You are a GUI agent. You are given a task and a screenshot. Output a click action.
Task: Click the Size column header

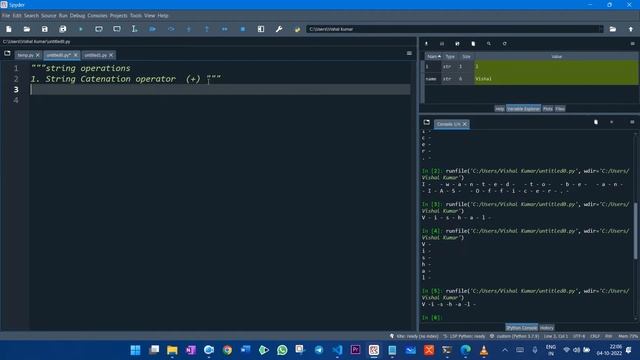(466, 57)
